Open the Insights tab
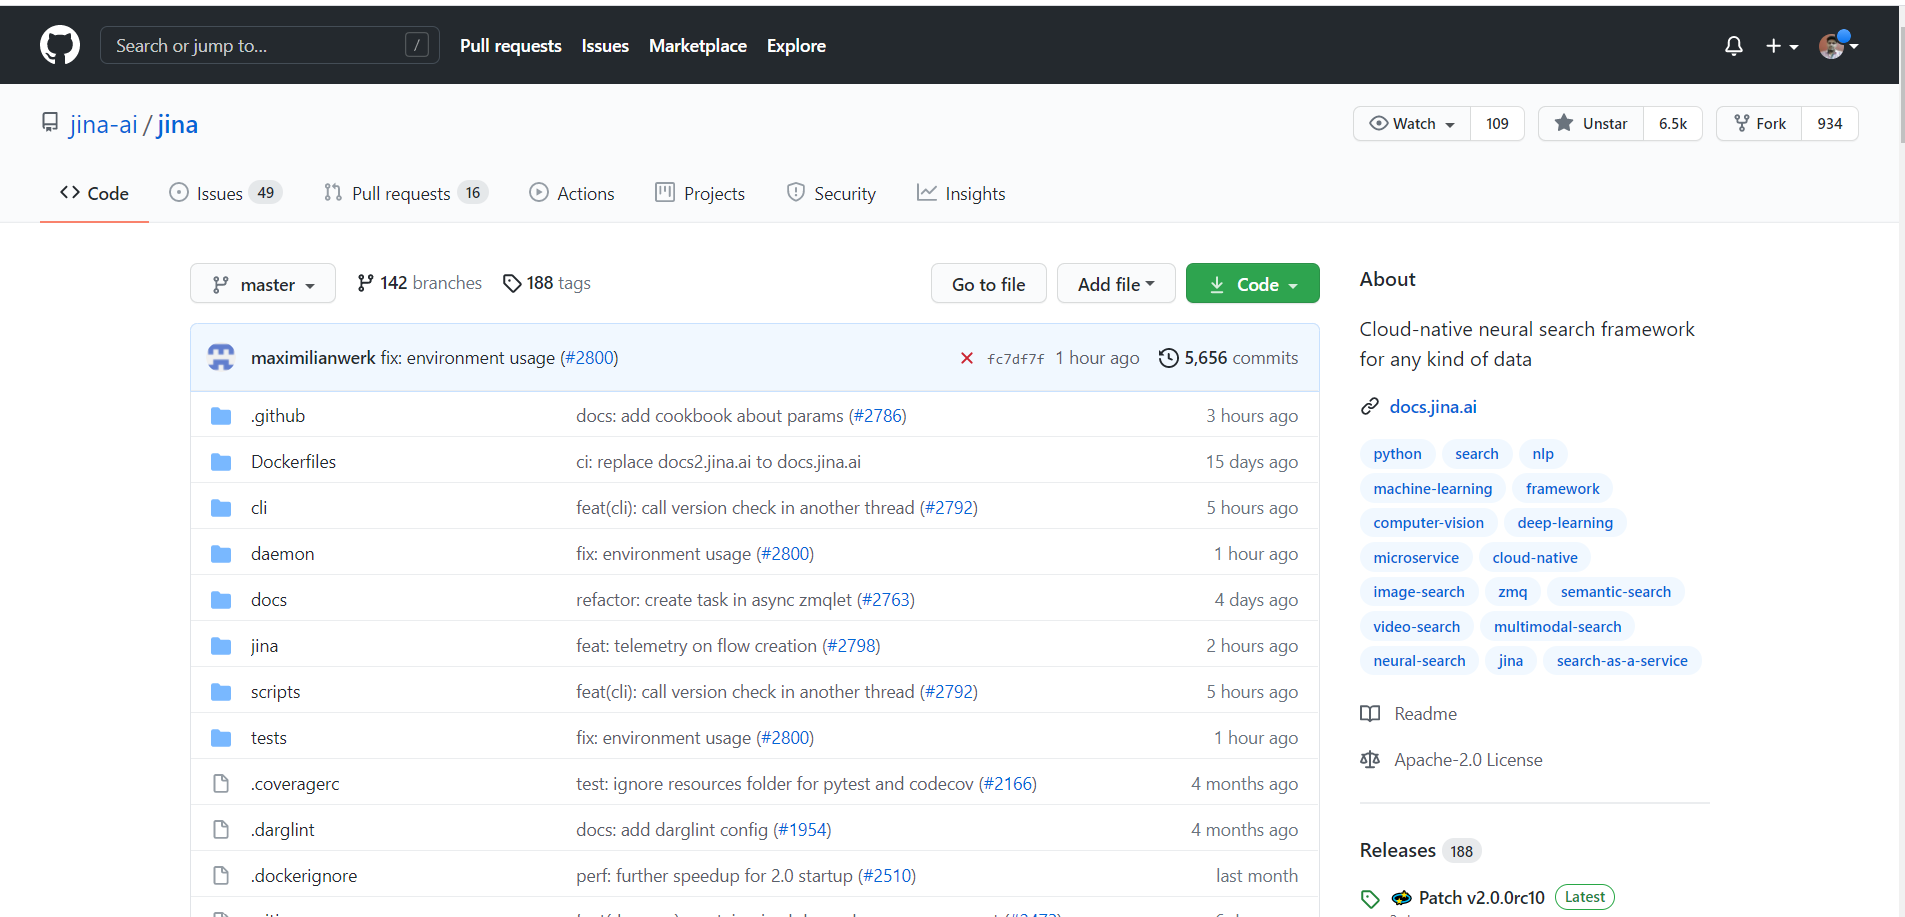The height and width of the screenshot is (917, 1905). click(961, 194)
